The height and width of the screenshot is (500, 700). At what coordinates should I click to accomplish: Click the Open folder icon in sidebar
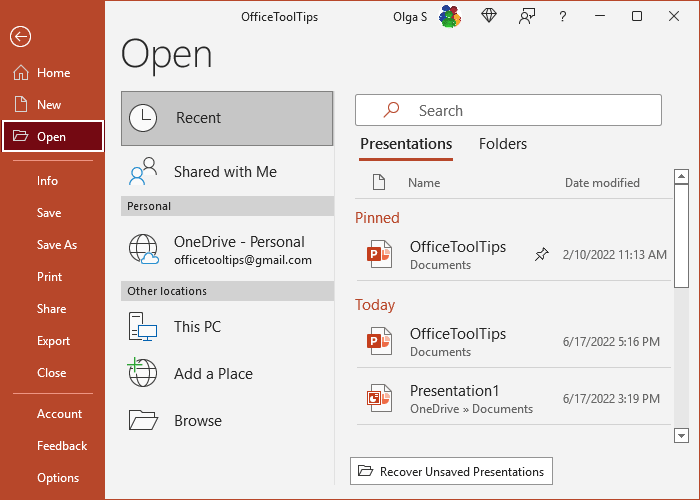[21, 136]
